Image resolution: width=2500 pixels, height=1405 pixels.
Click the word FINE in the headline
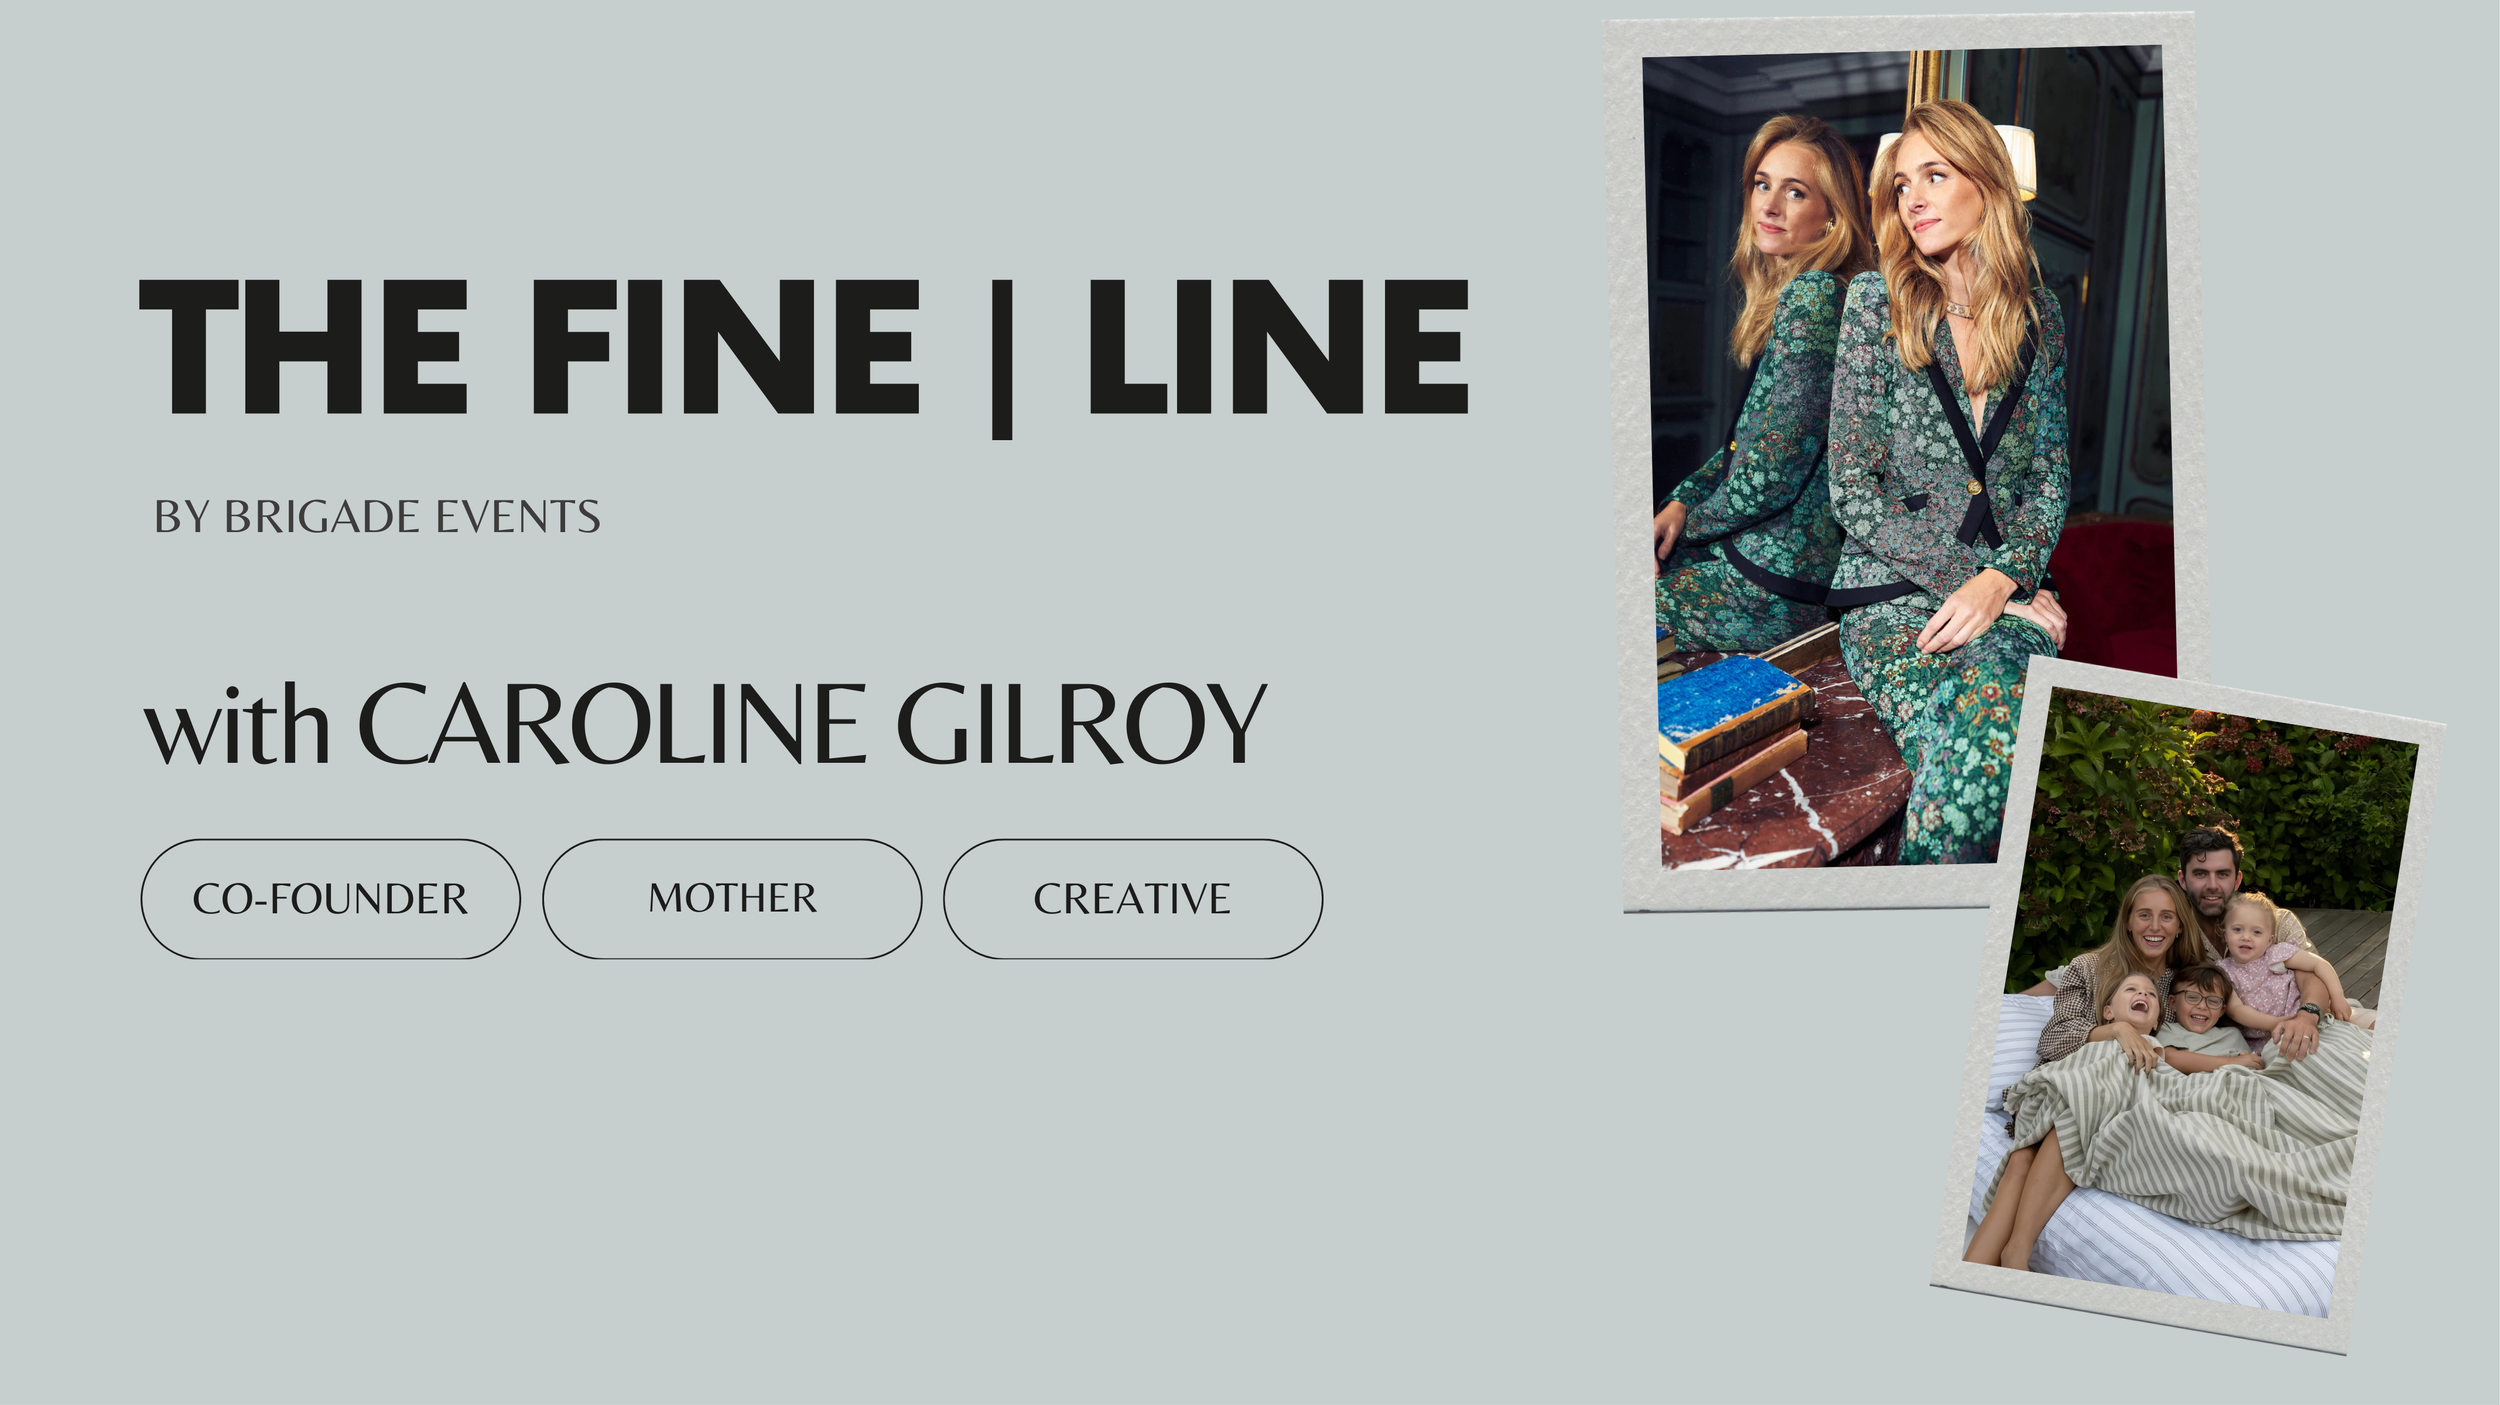tap(725, 346)
